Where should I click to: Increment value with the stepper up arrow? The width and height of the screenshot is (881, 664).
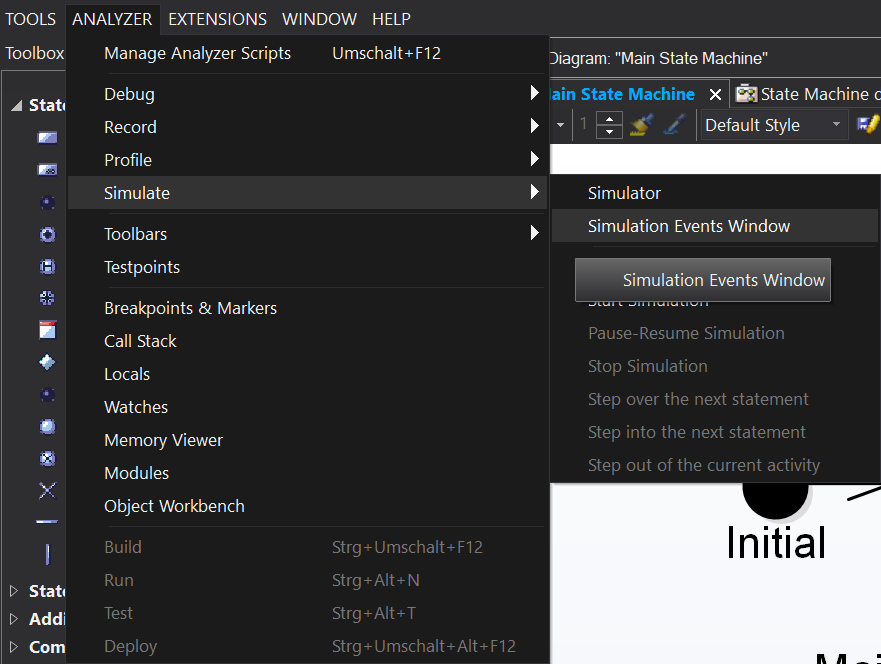click(609, 119)
